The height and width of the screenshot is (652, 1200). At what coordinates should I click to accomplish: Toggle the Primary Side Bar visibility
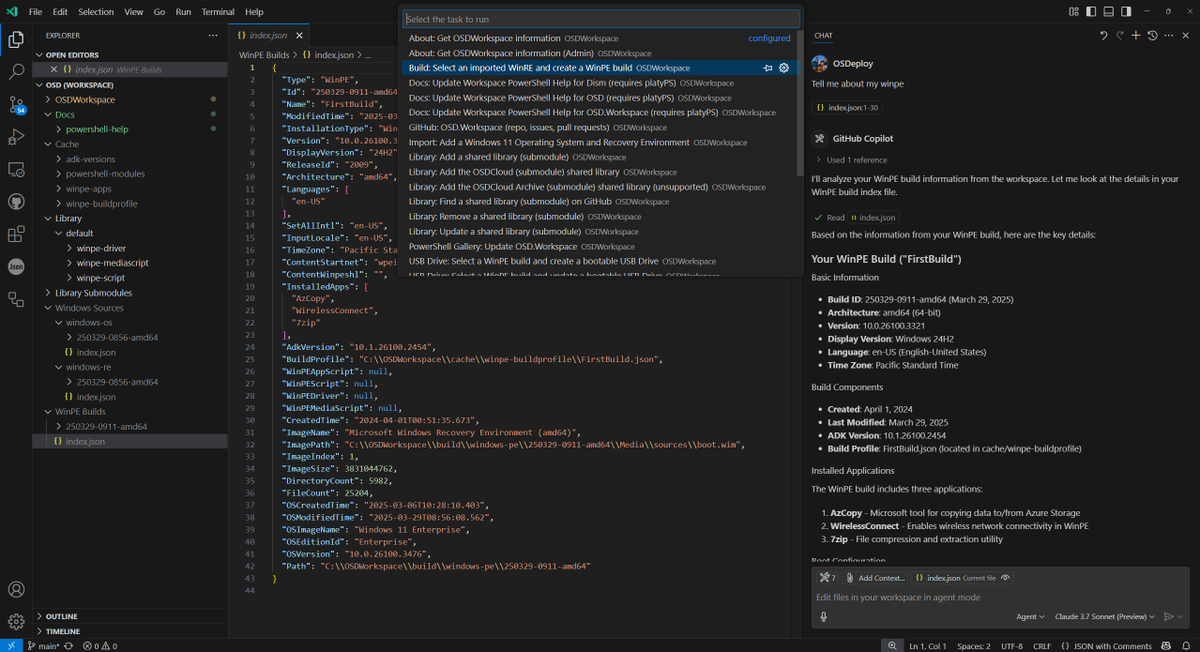tap(1091, 12)
